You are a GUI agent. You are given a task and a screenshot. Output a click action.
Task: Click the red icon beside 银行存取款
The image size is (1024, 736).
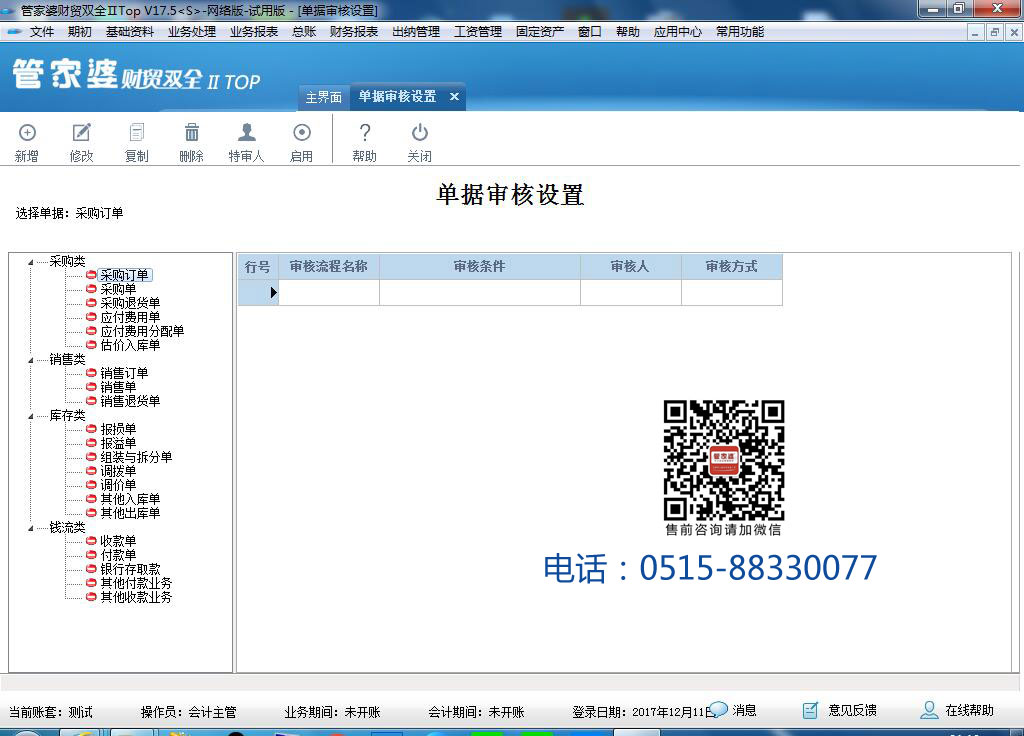tap(91, 569)
